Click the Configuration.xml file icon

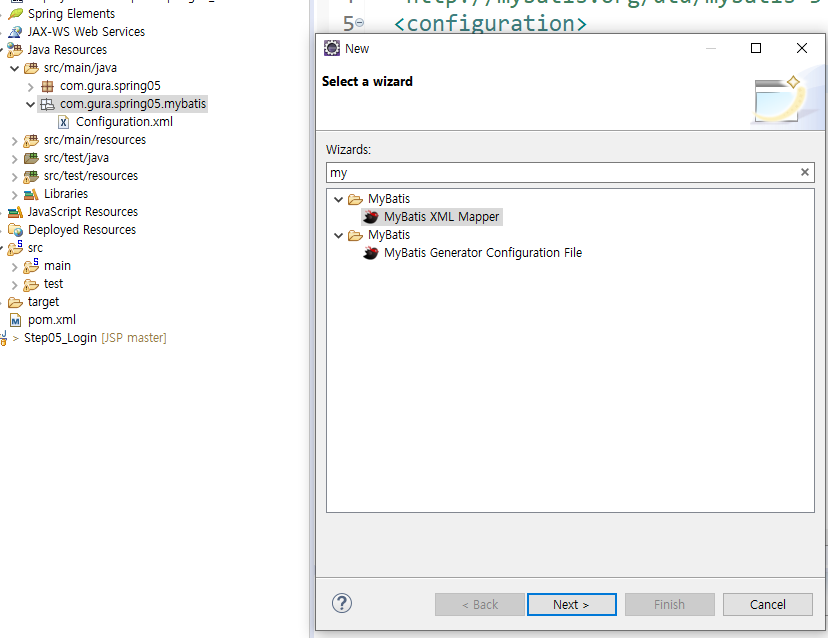[63, 122]
